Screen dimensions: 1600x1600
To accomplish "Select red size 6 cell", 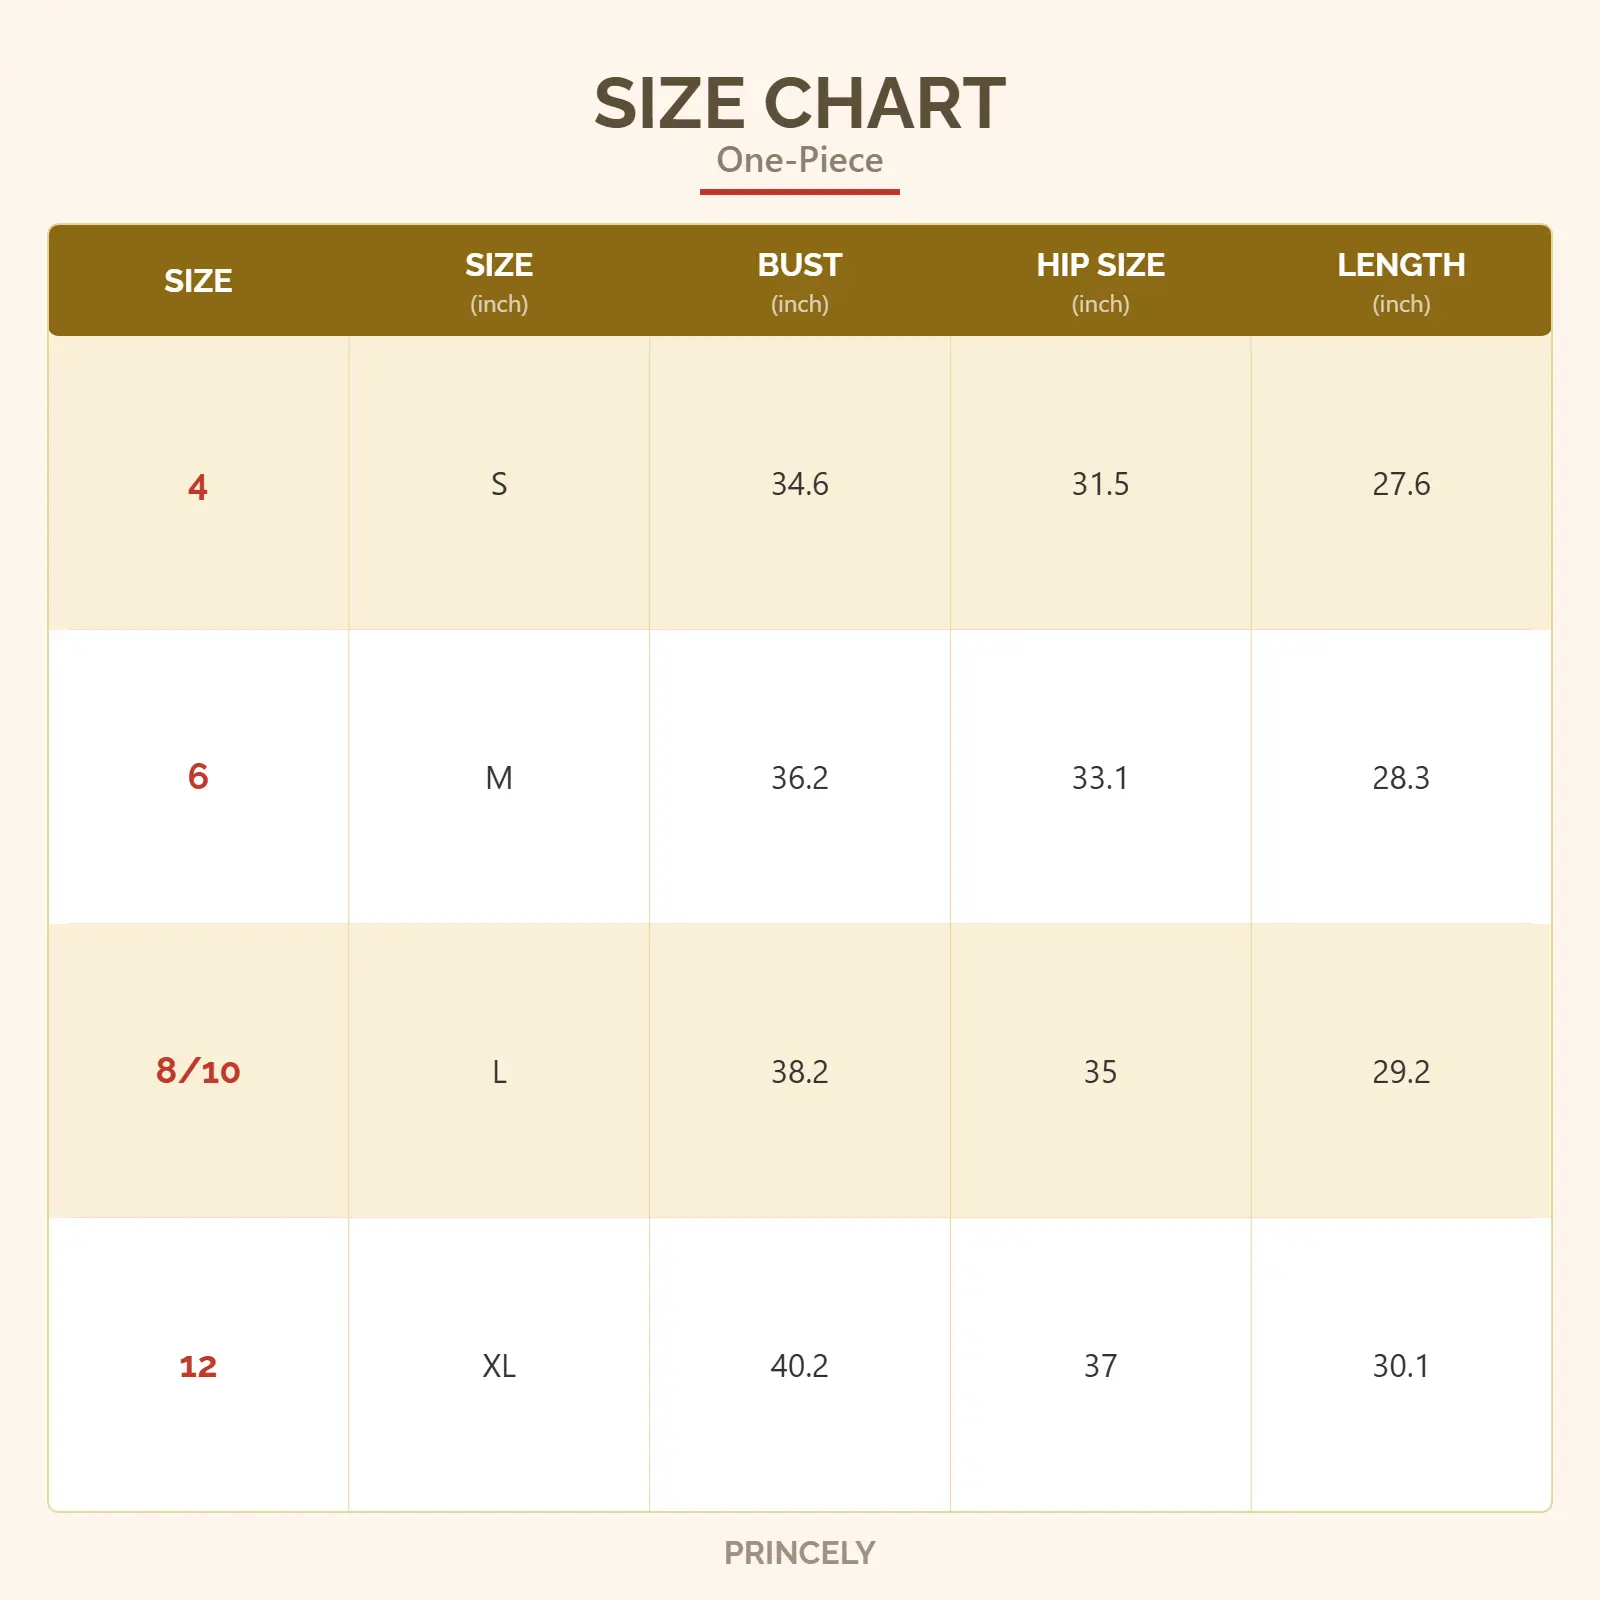I will point(198,777).
